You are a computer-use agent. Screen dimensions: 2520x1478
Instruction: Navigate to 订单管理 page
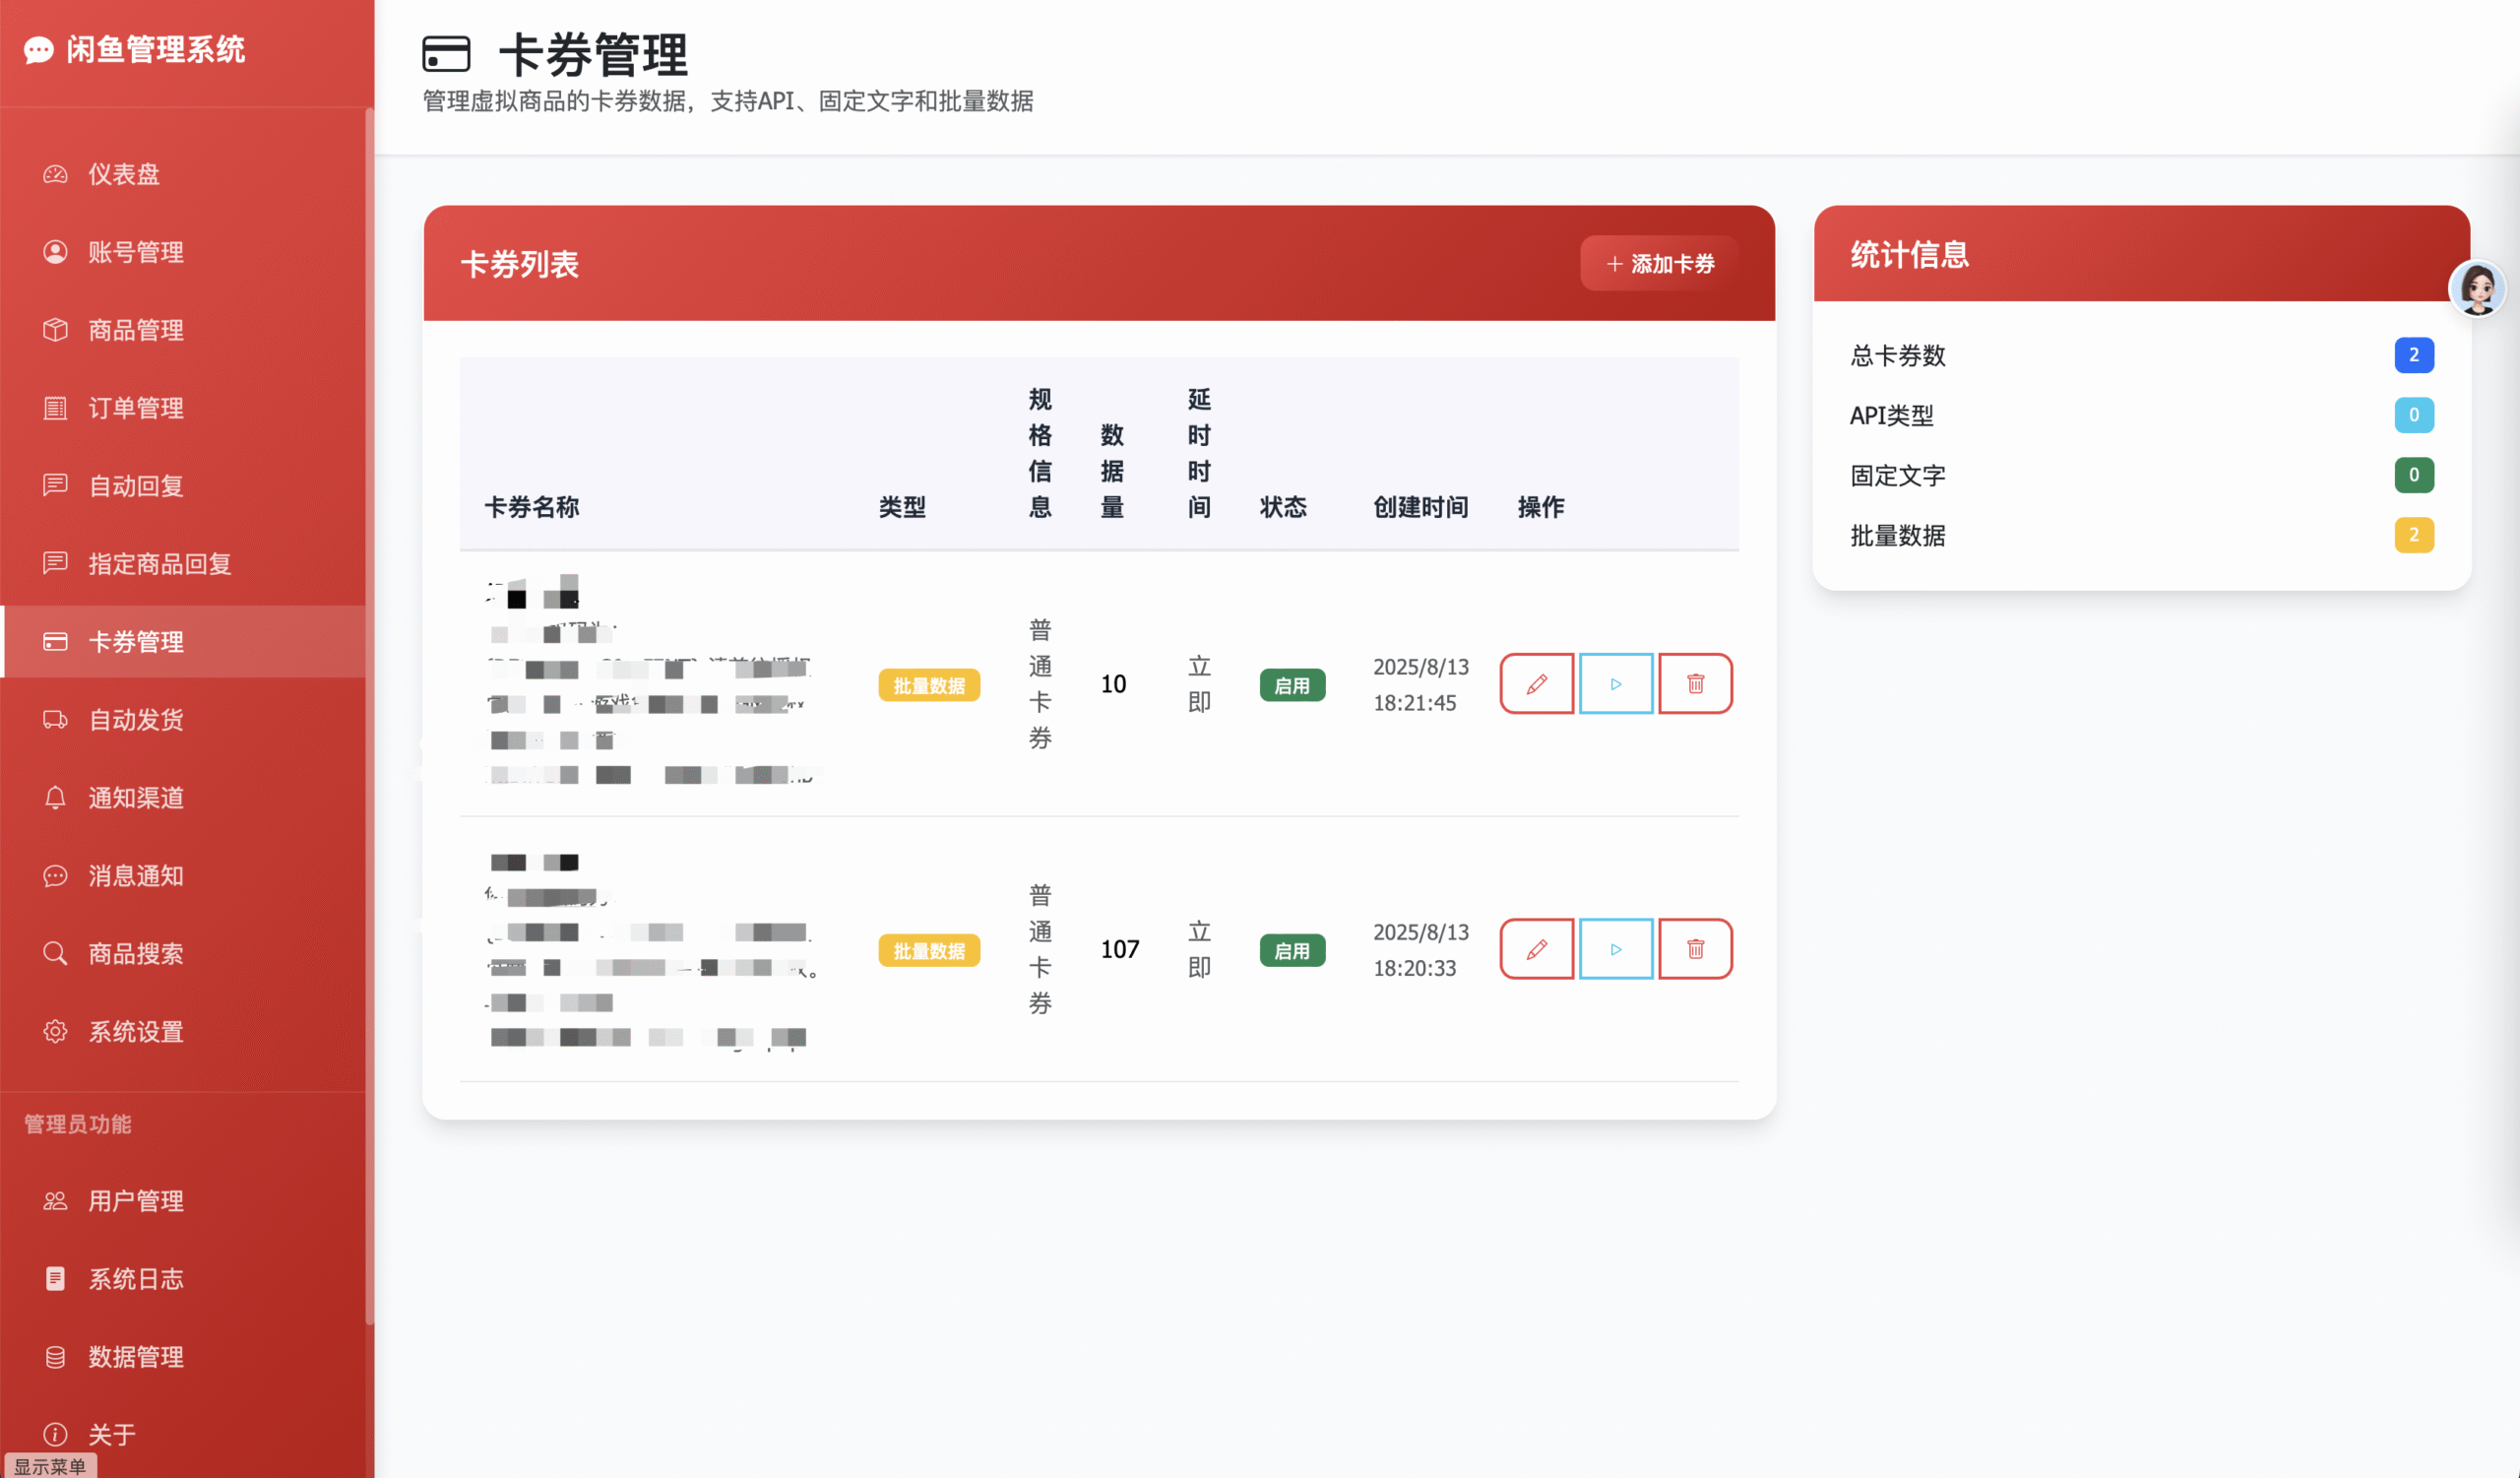[x=136, y=408]
